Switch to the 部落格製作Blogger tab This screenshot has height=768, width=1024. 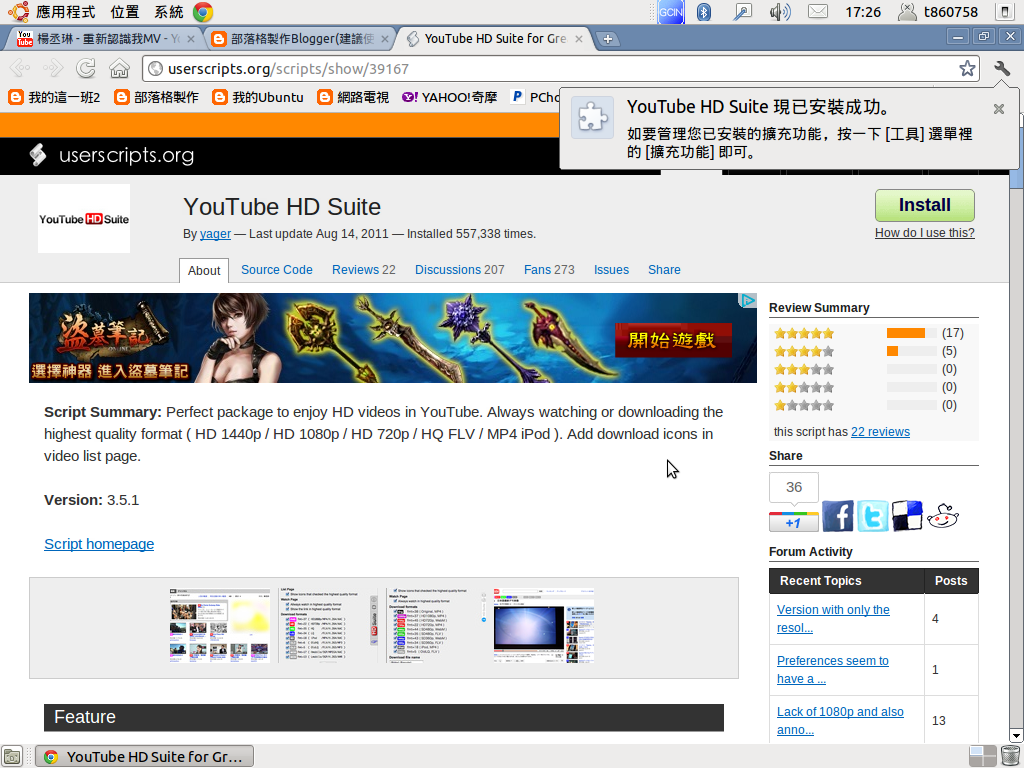(300, 39)
